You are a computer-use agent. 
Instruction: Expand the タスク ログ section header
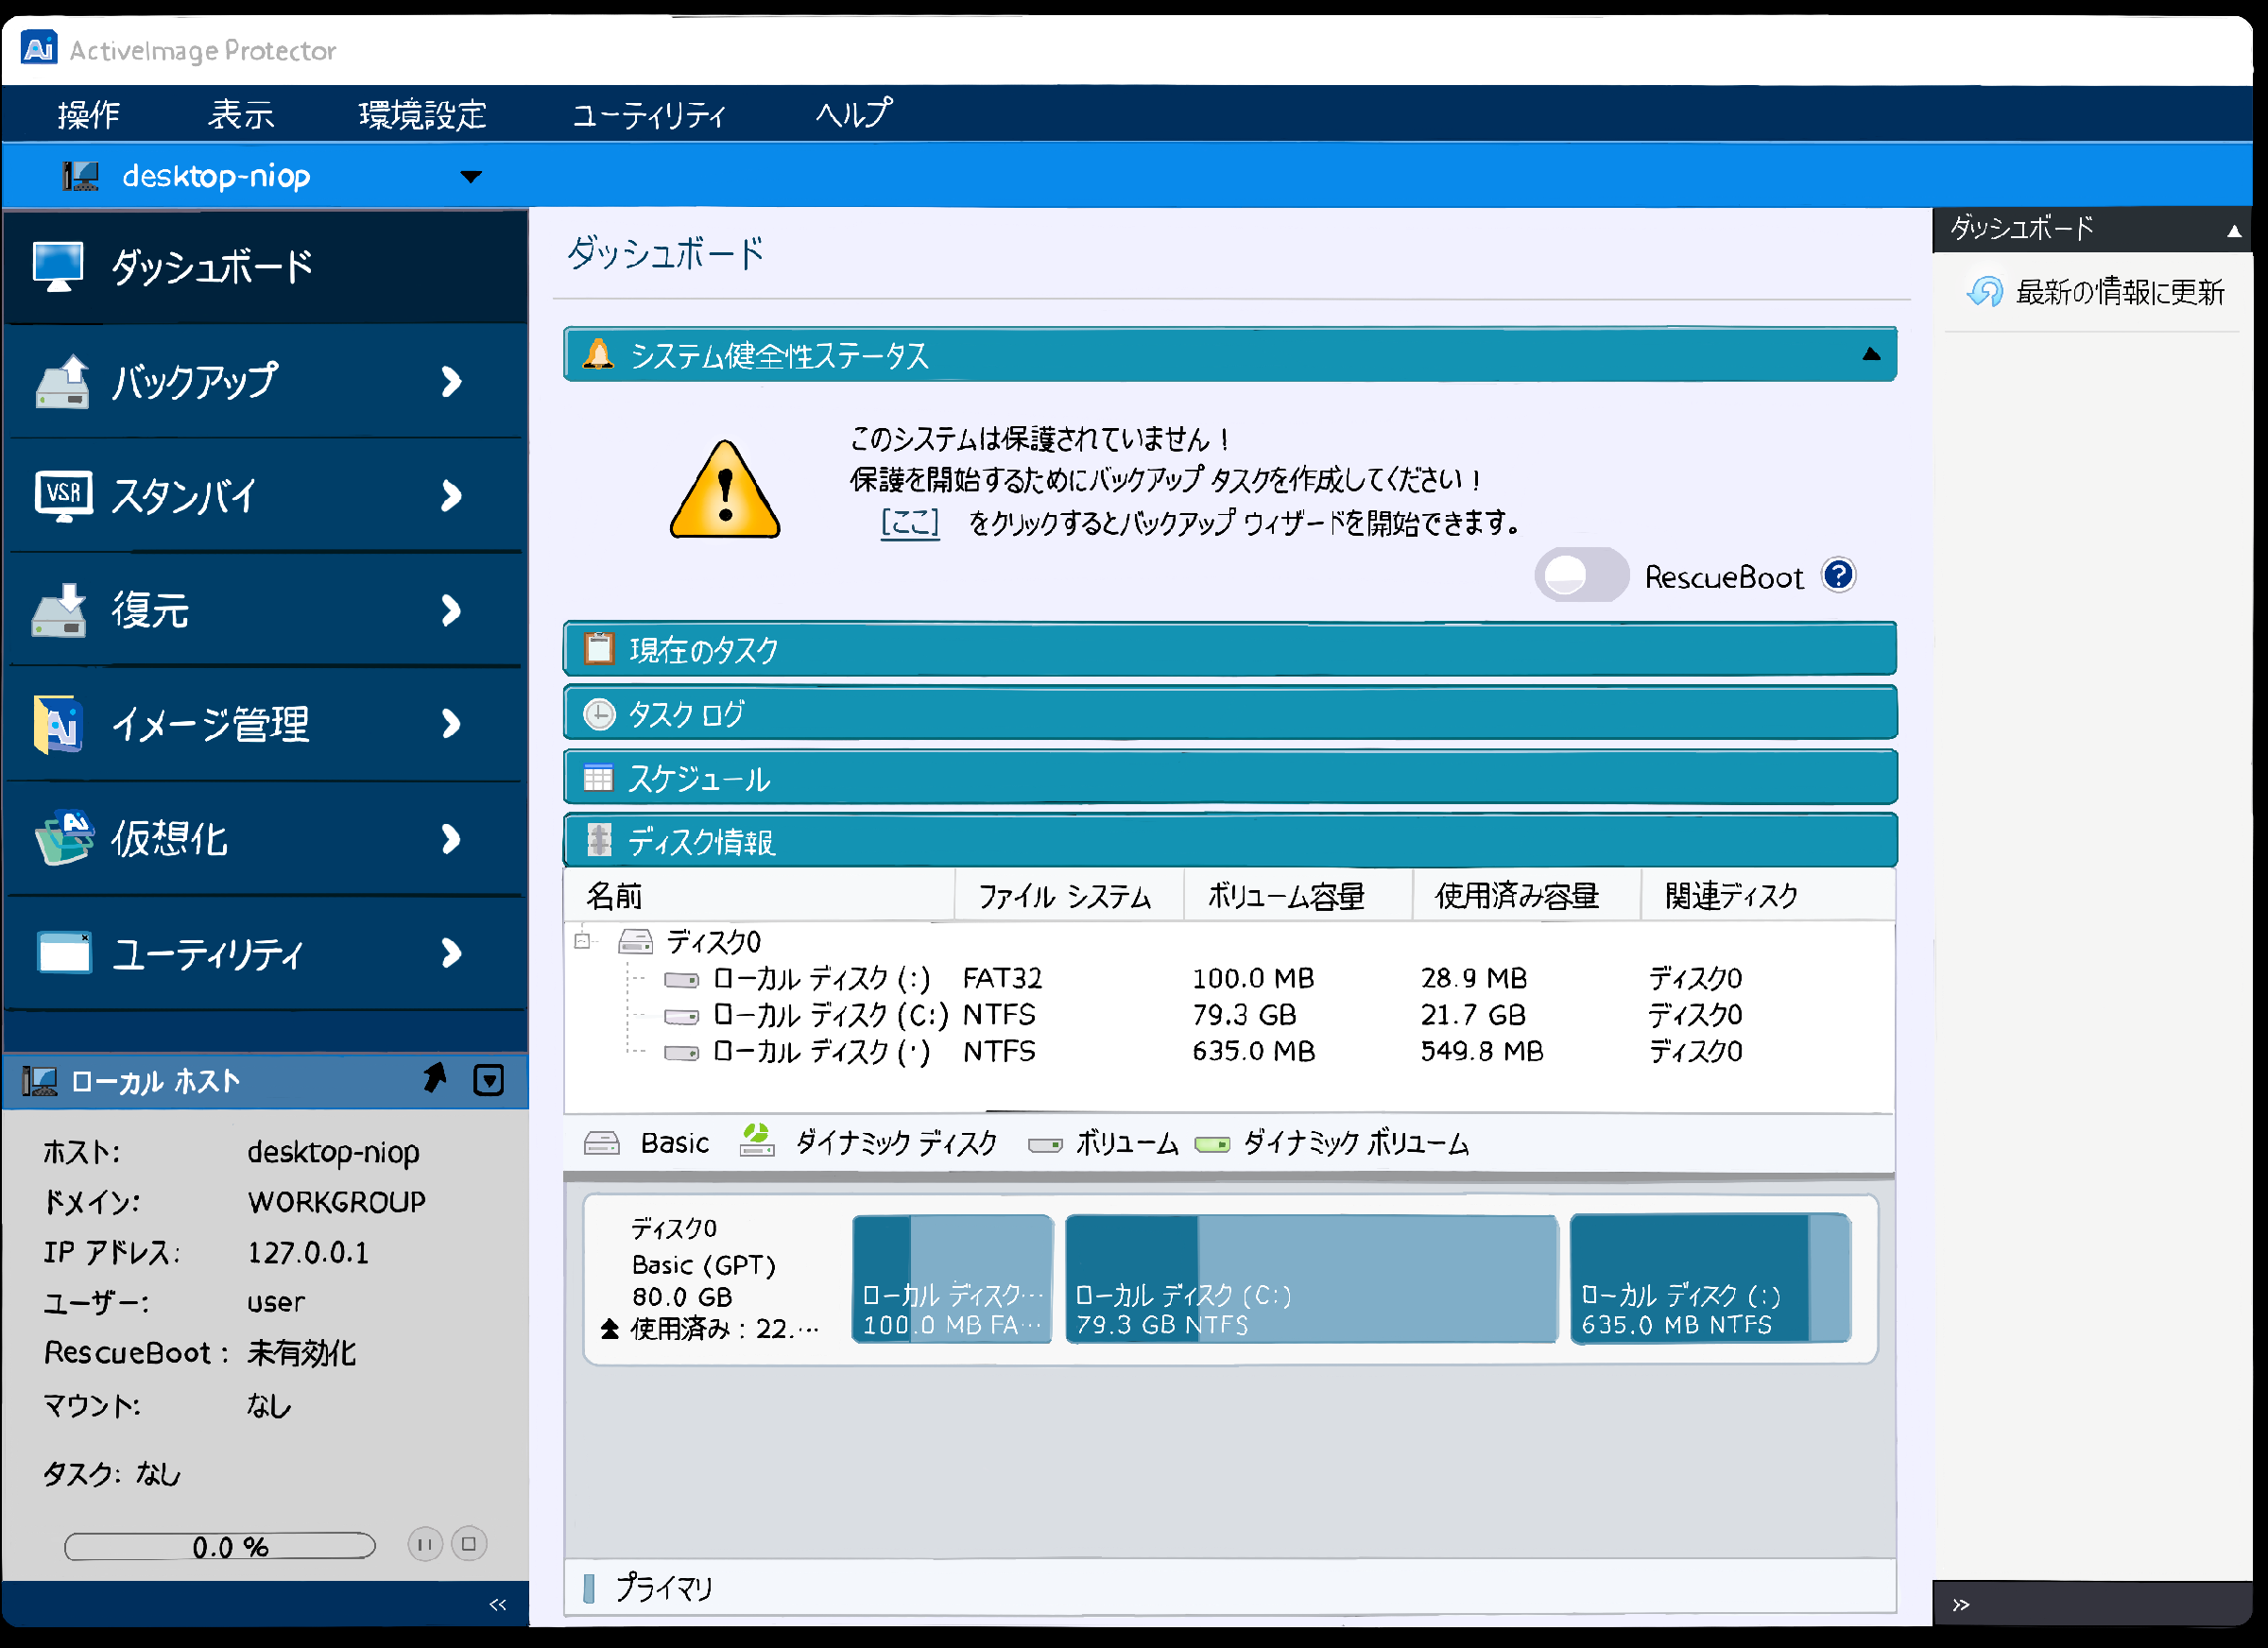(1229, 714)
